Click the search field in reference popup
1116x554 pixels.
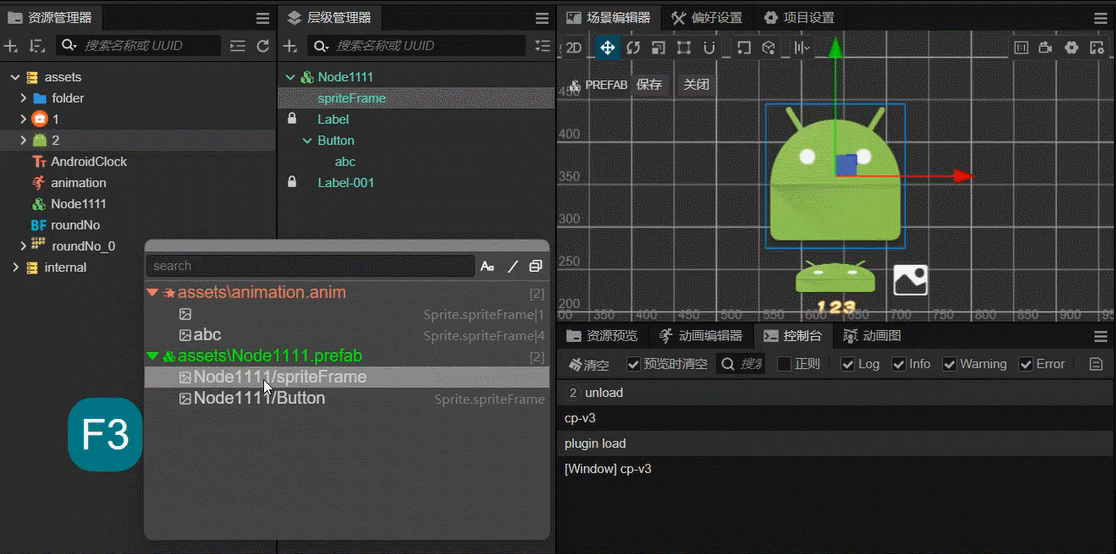pos(310,266)
